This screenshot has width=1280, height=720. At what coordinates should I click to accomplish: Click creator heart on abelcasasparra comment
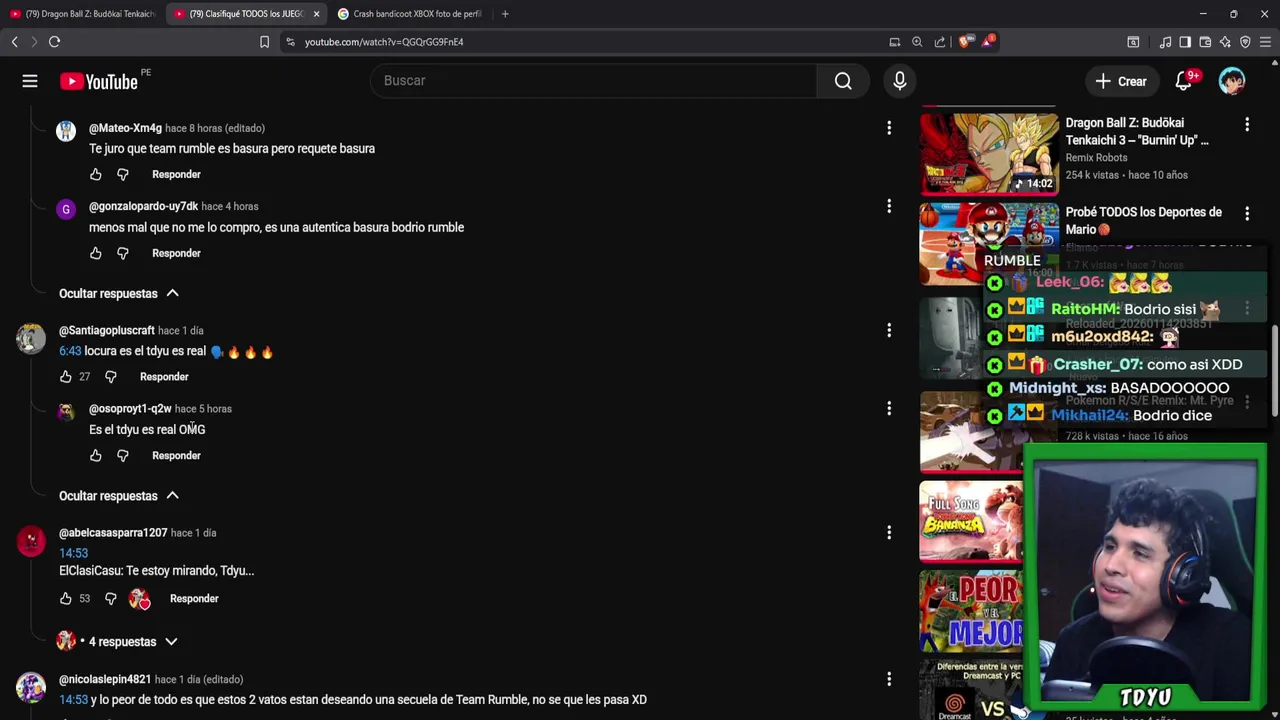(139, 599)
